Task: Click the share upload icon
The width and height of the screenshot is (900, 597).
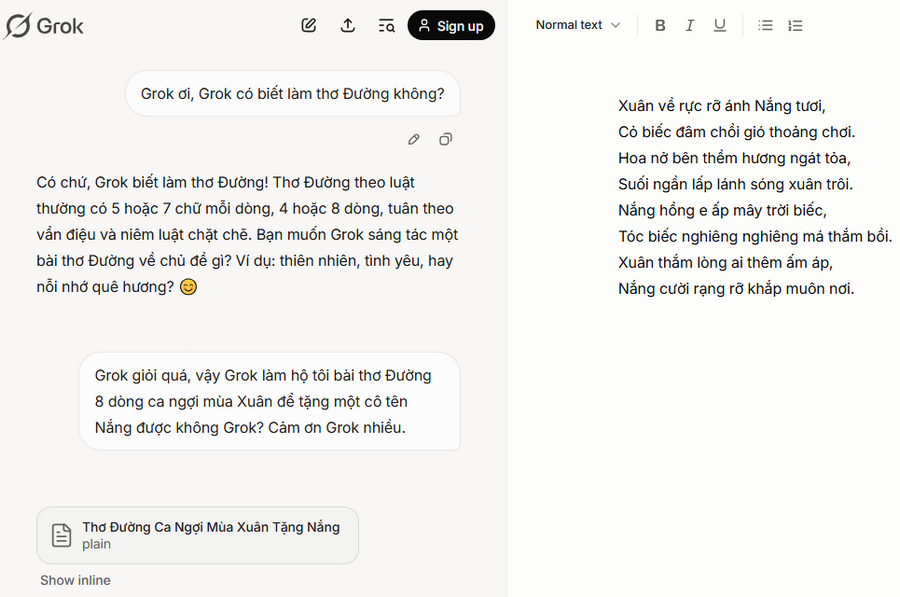Action: [x=348, y=25]
